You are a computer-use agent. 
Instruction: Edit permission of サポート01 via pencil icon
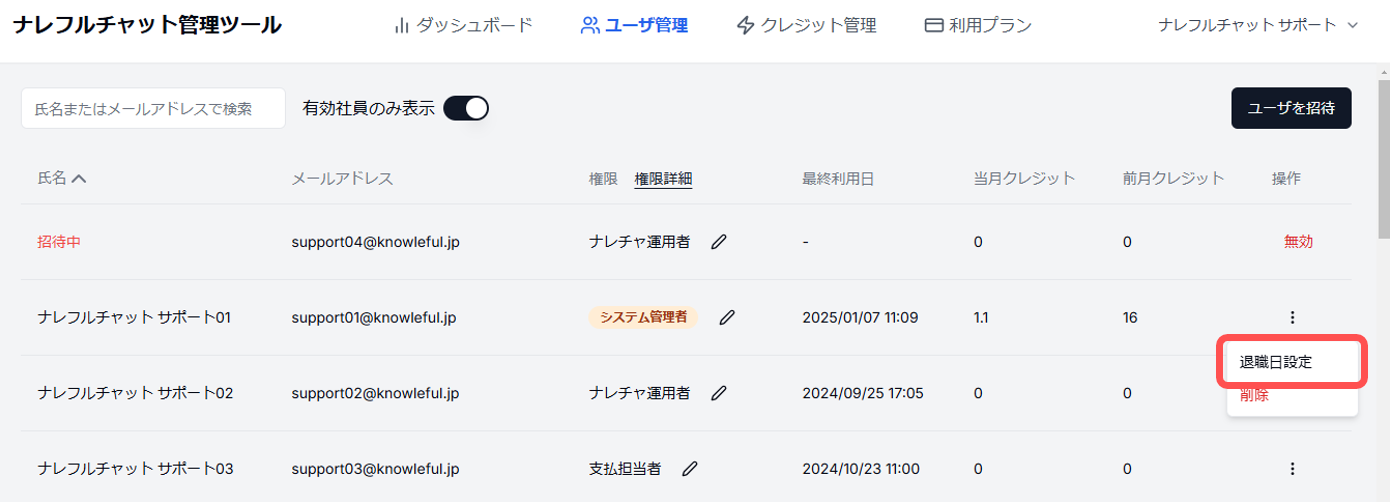click(727, 317)
